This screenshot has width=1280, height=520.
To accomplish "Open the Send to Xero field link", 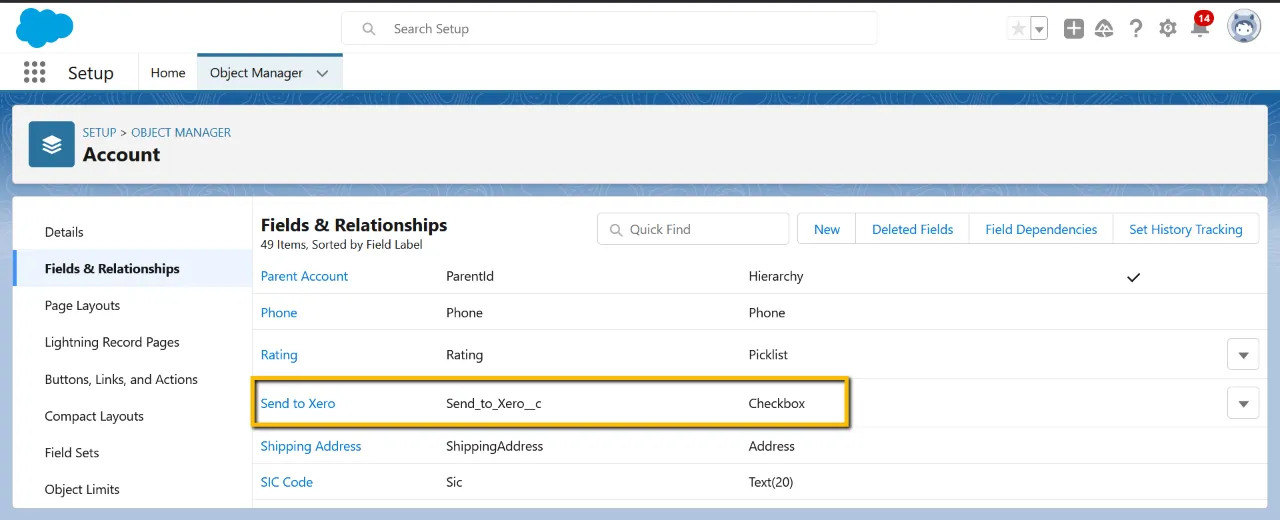I will [298, 404].
